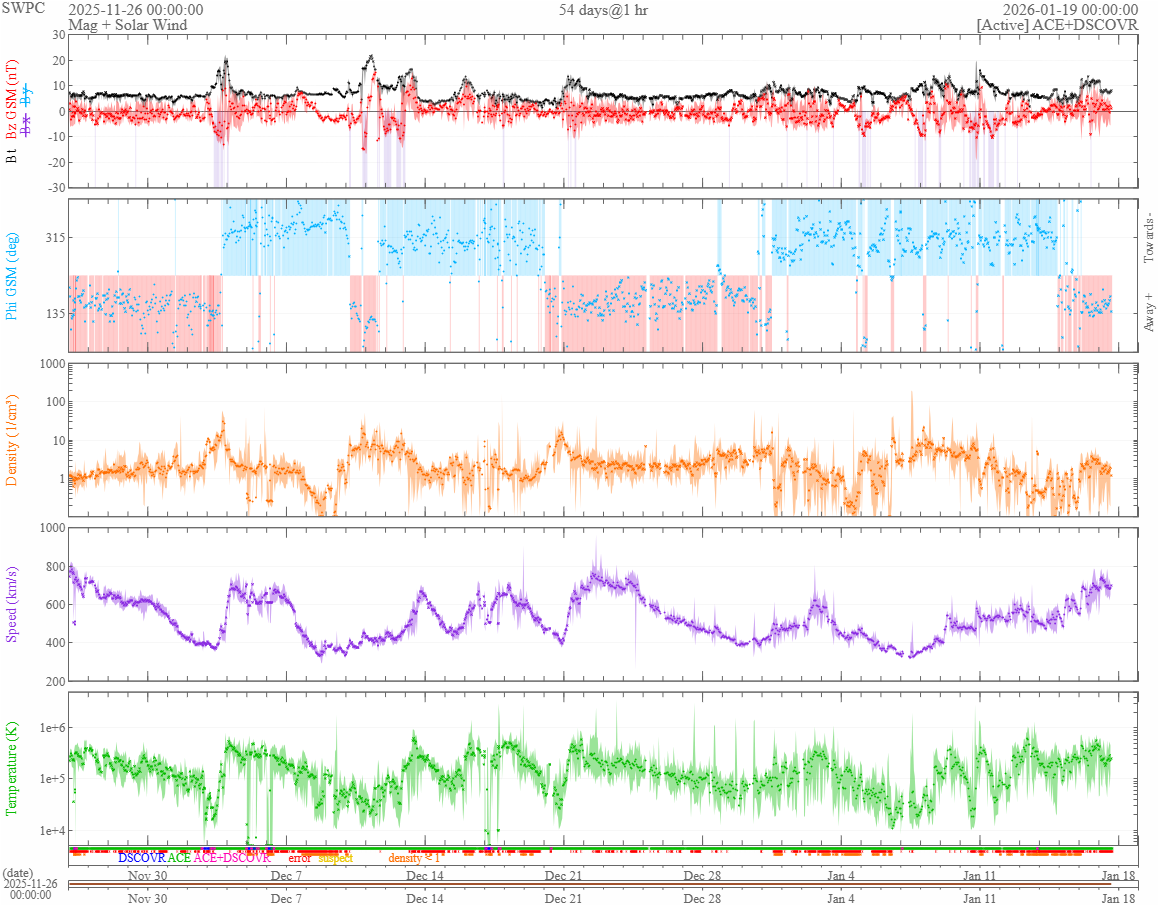Click the green ACE legend entry
This screenshot has width=1158, height=905.
tap(179, 858)
